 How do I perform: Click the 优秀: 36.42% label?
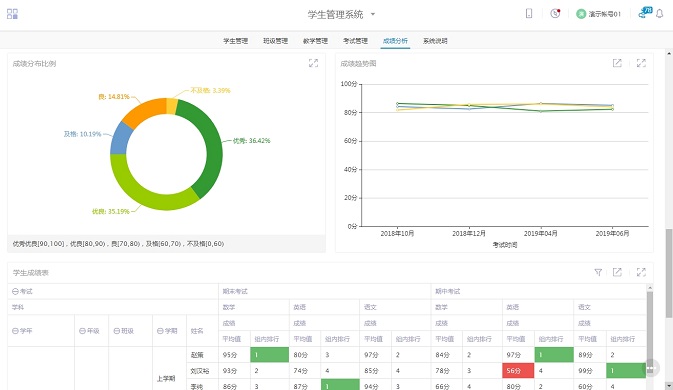(252, 140)
